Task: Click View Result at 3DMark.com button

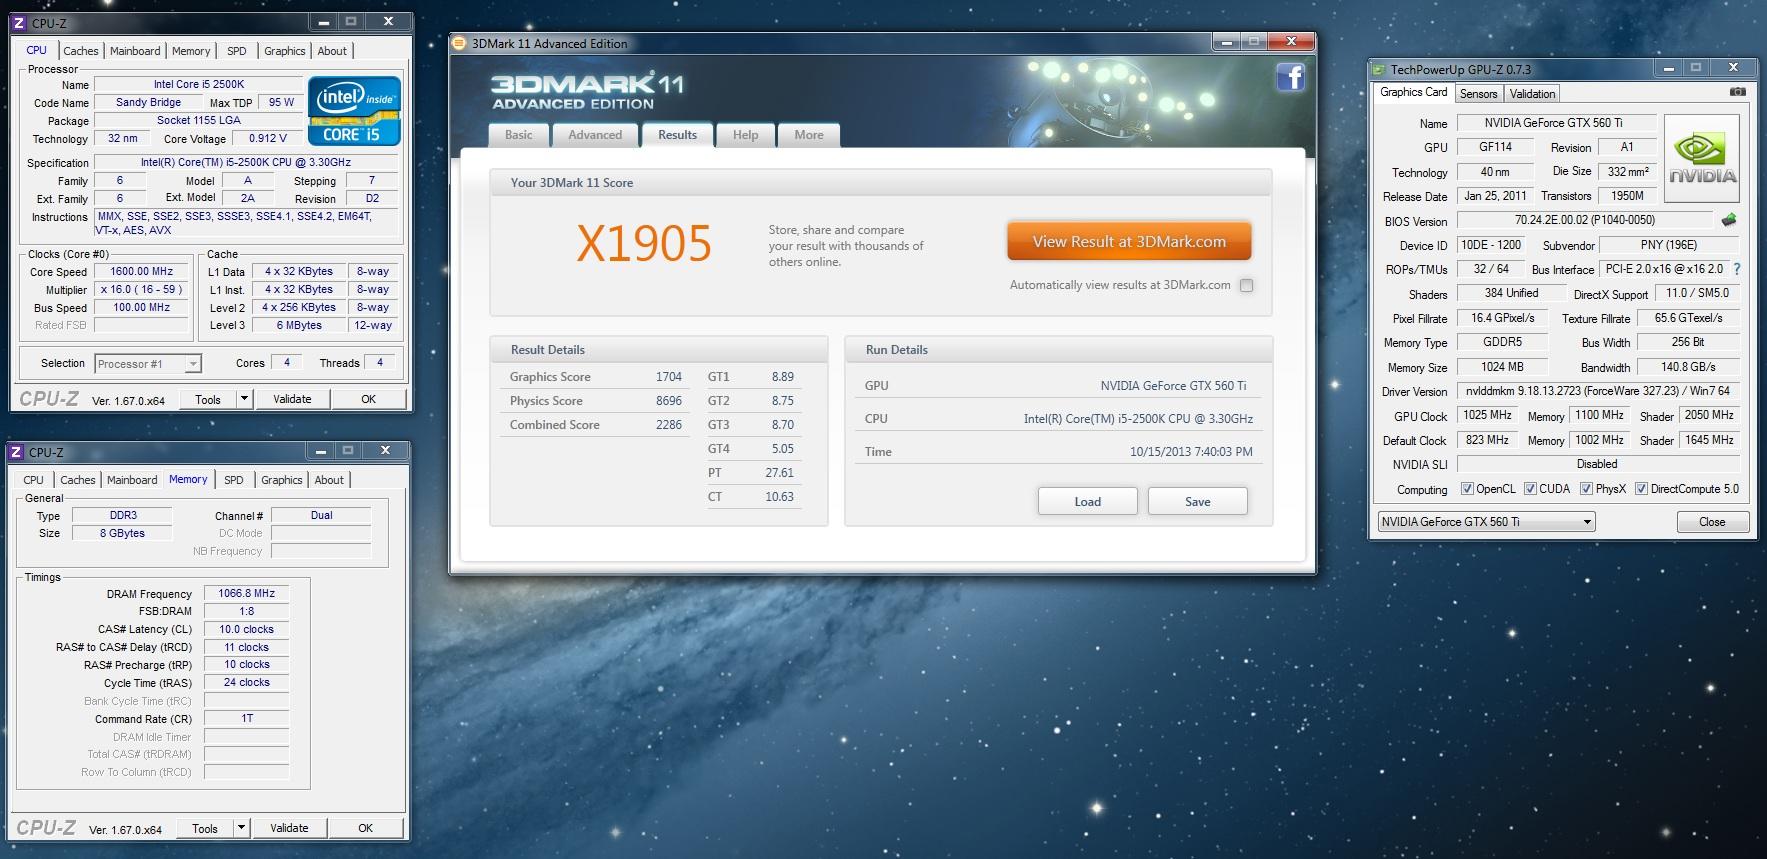Action: click(1129, 242)
